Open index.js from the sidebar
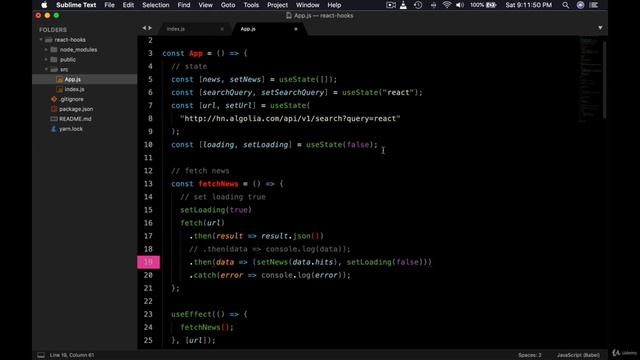The height and width of the screenshot is (360, 640). 74,89
